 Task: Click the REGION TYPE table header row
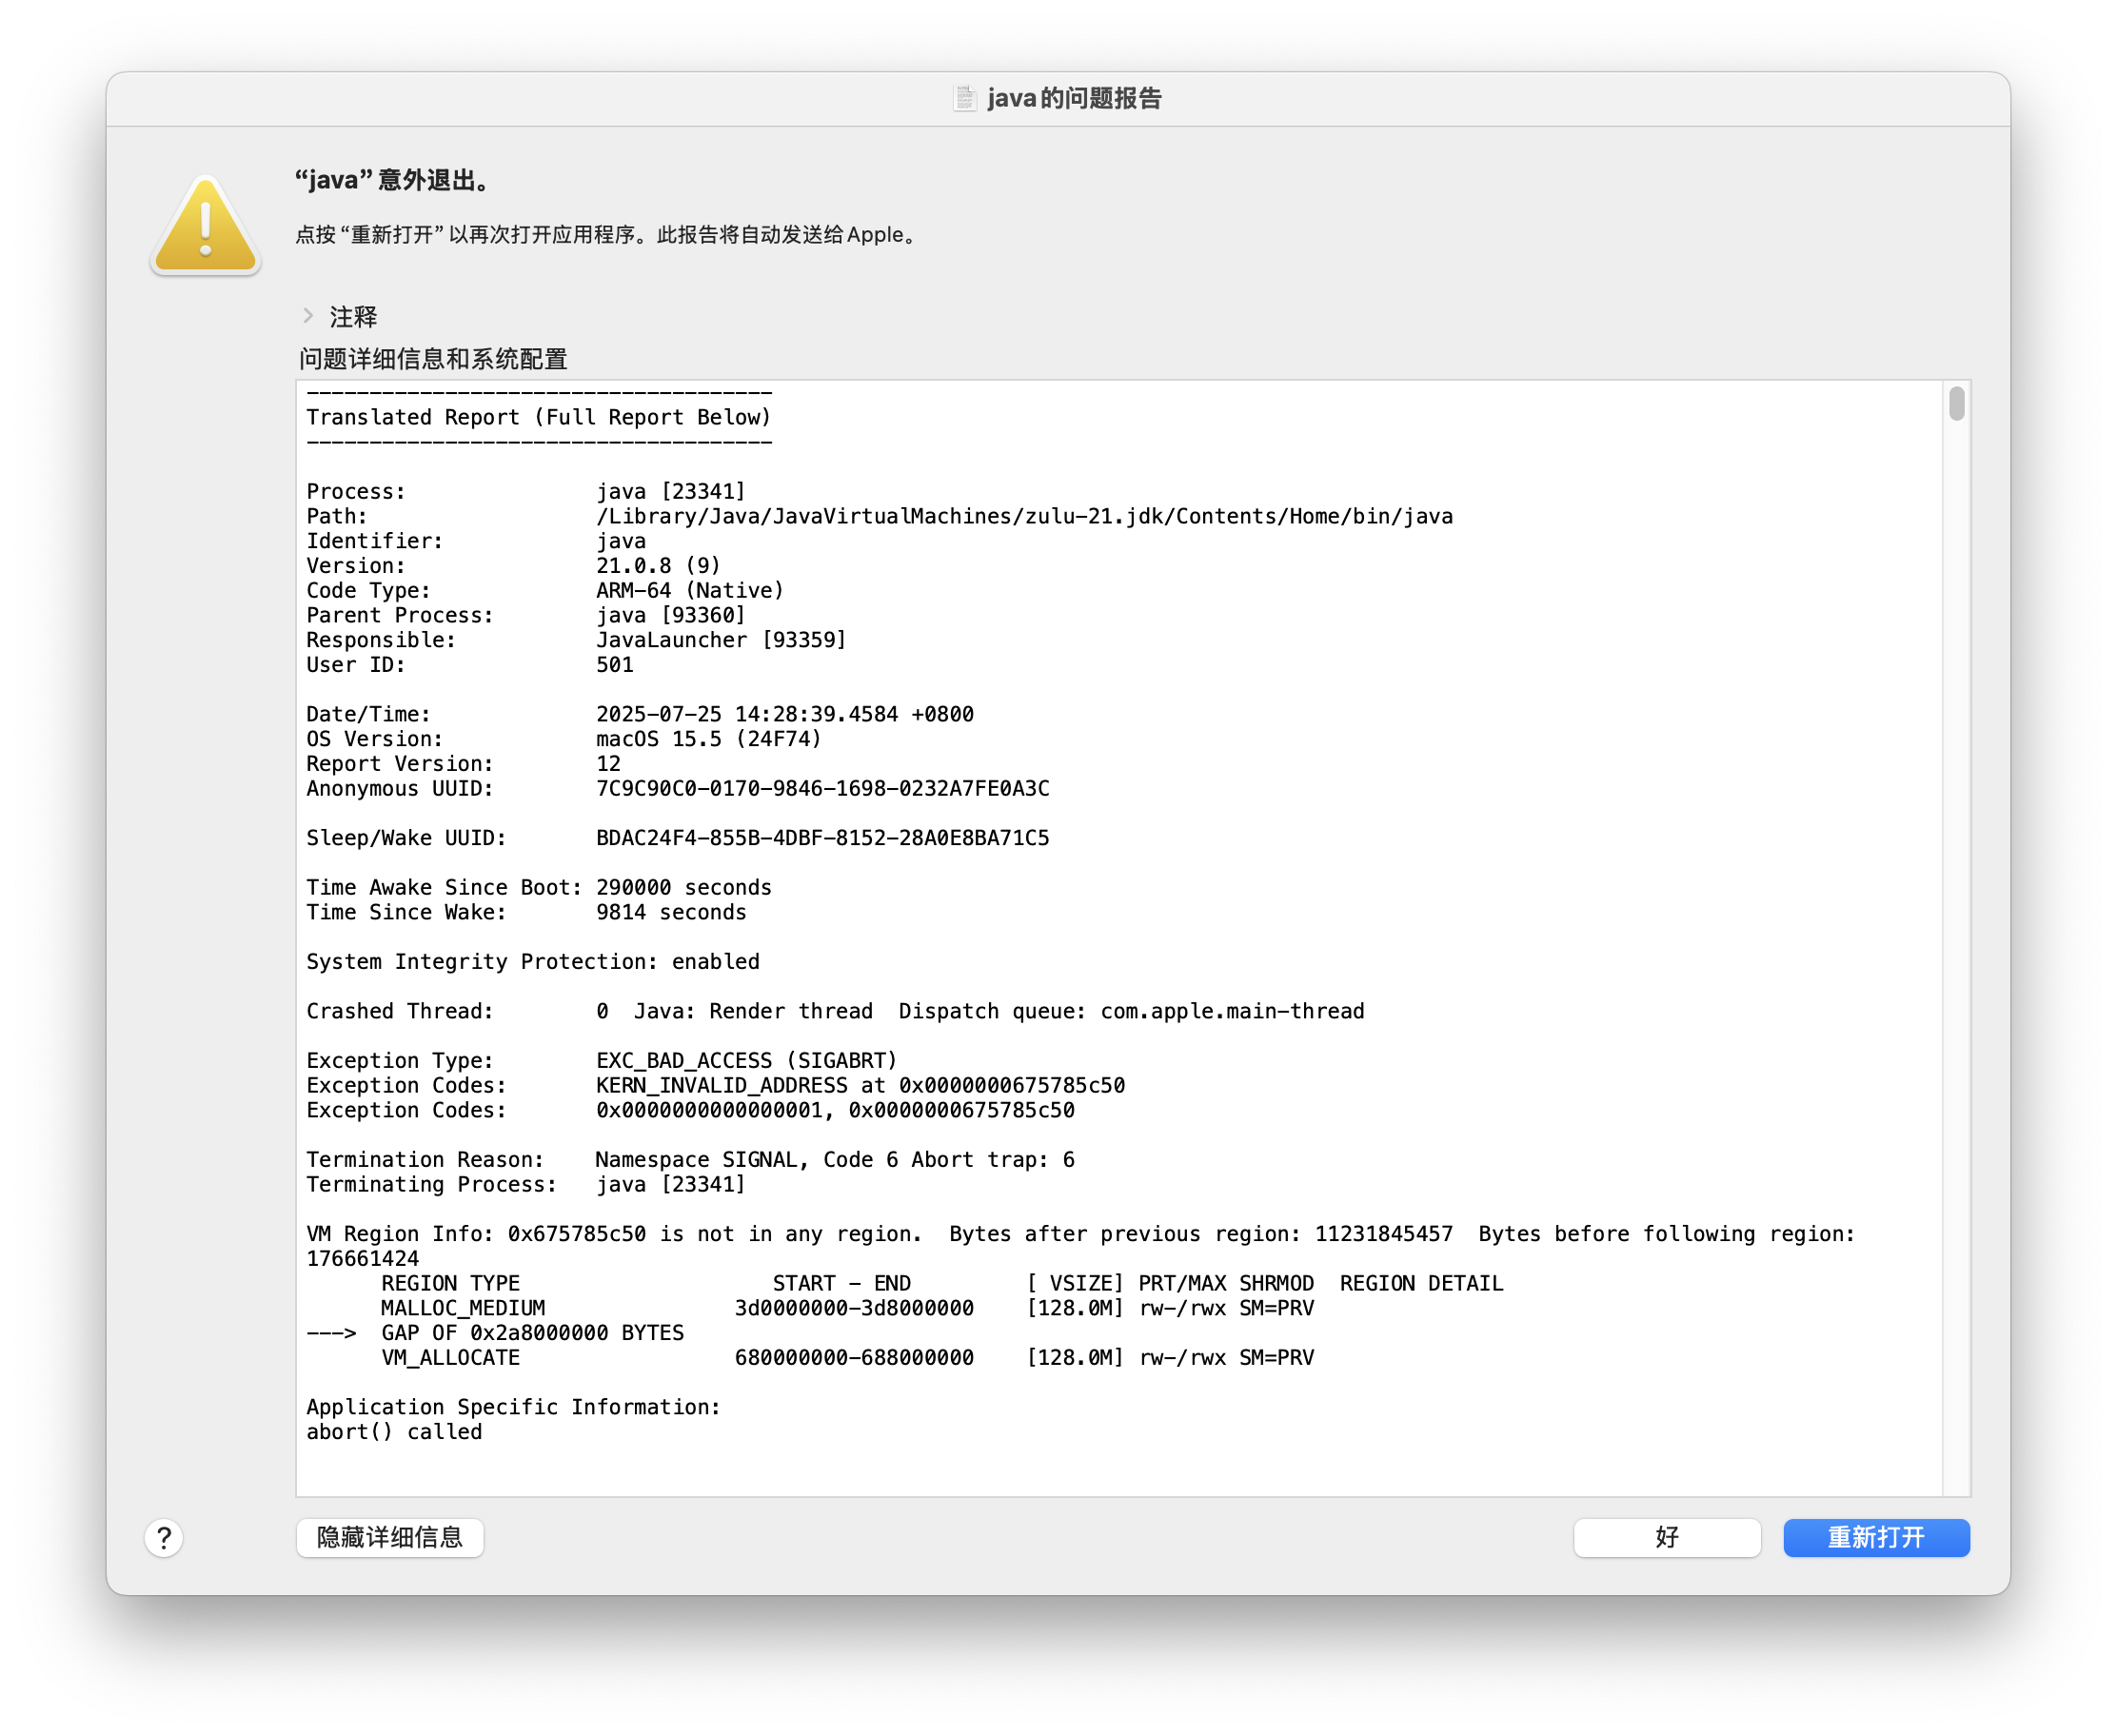tap(942, 1284)
